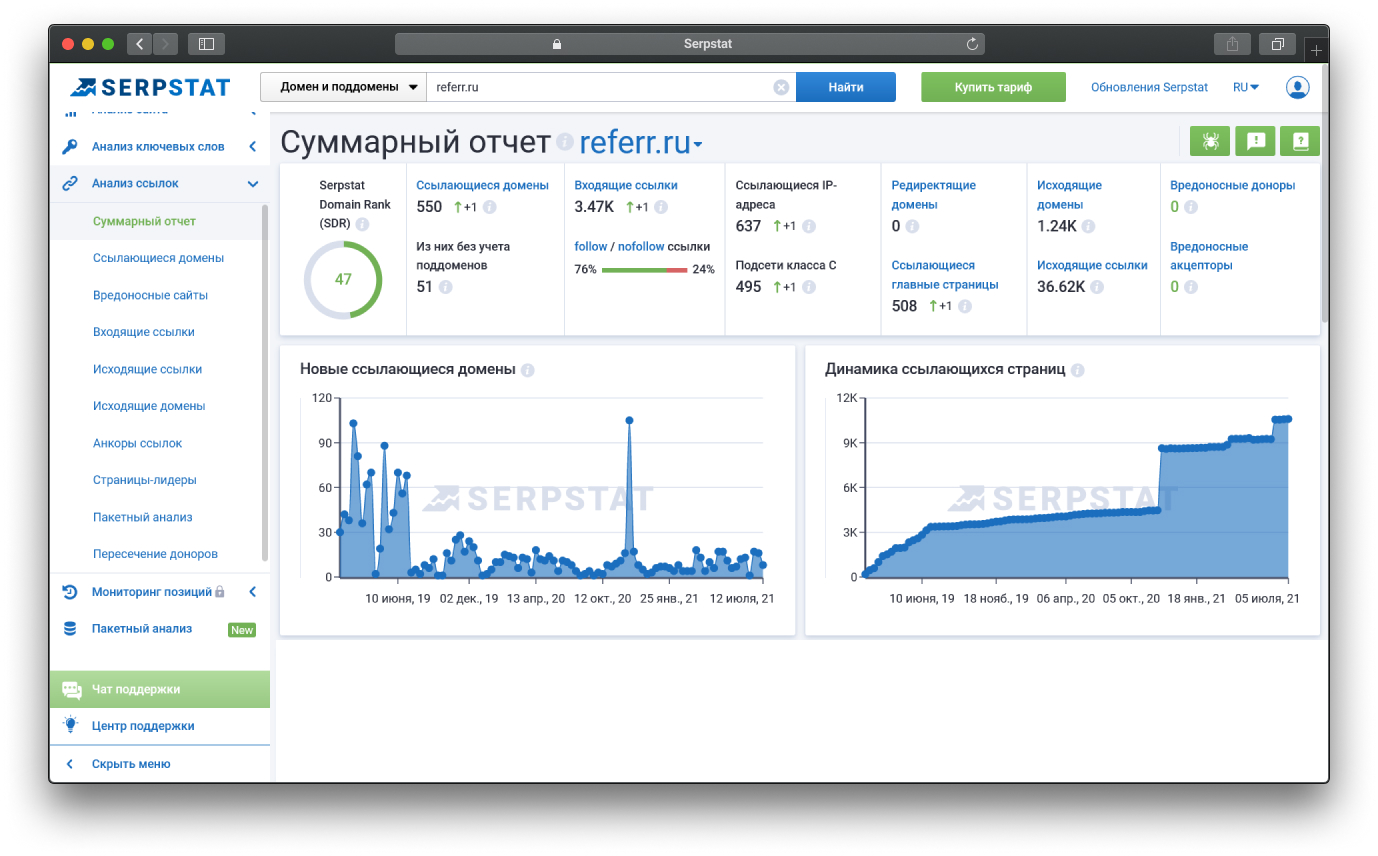Viewport: 1378px width, 856px height.
Task: Click info icon next to 550 referring domains
Action: point(489,207)
